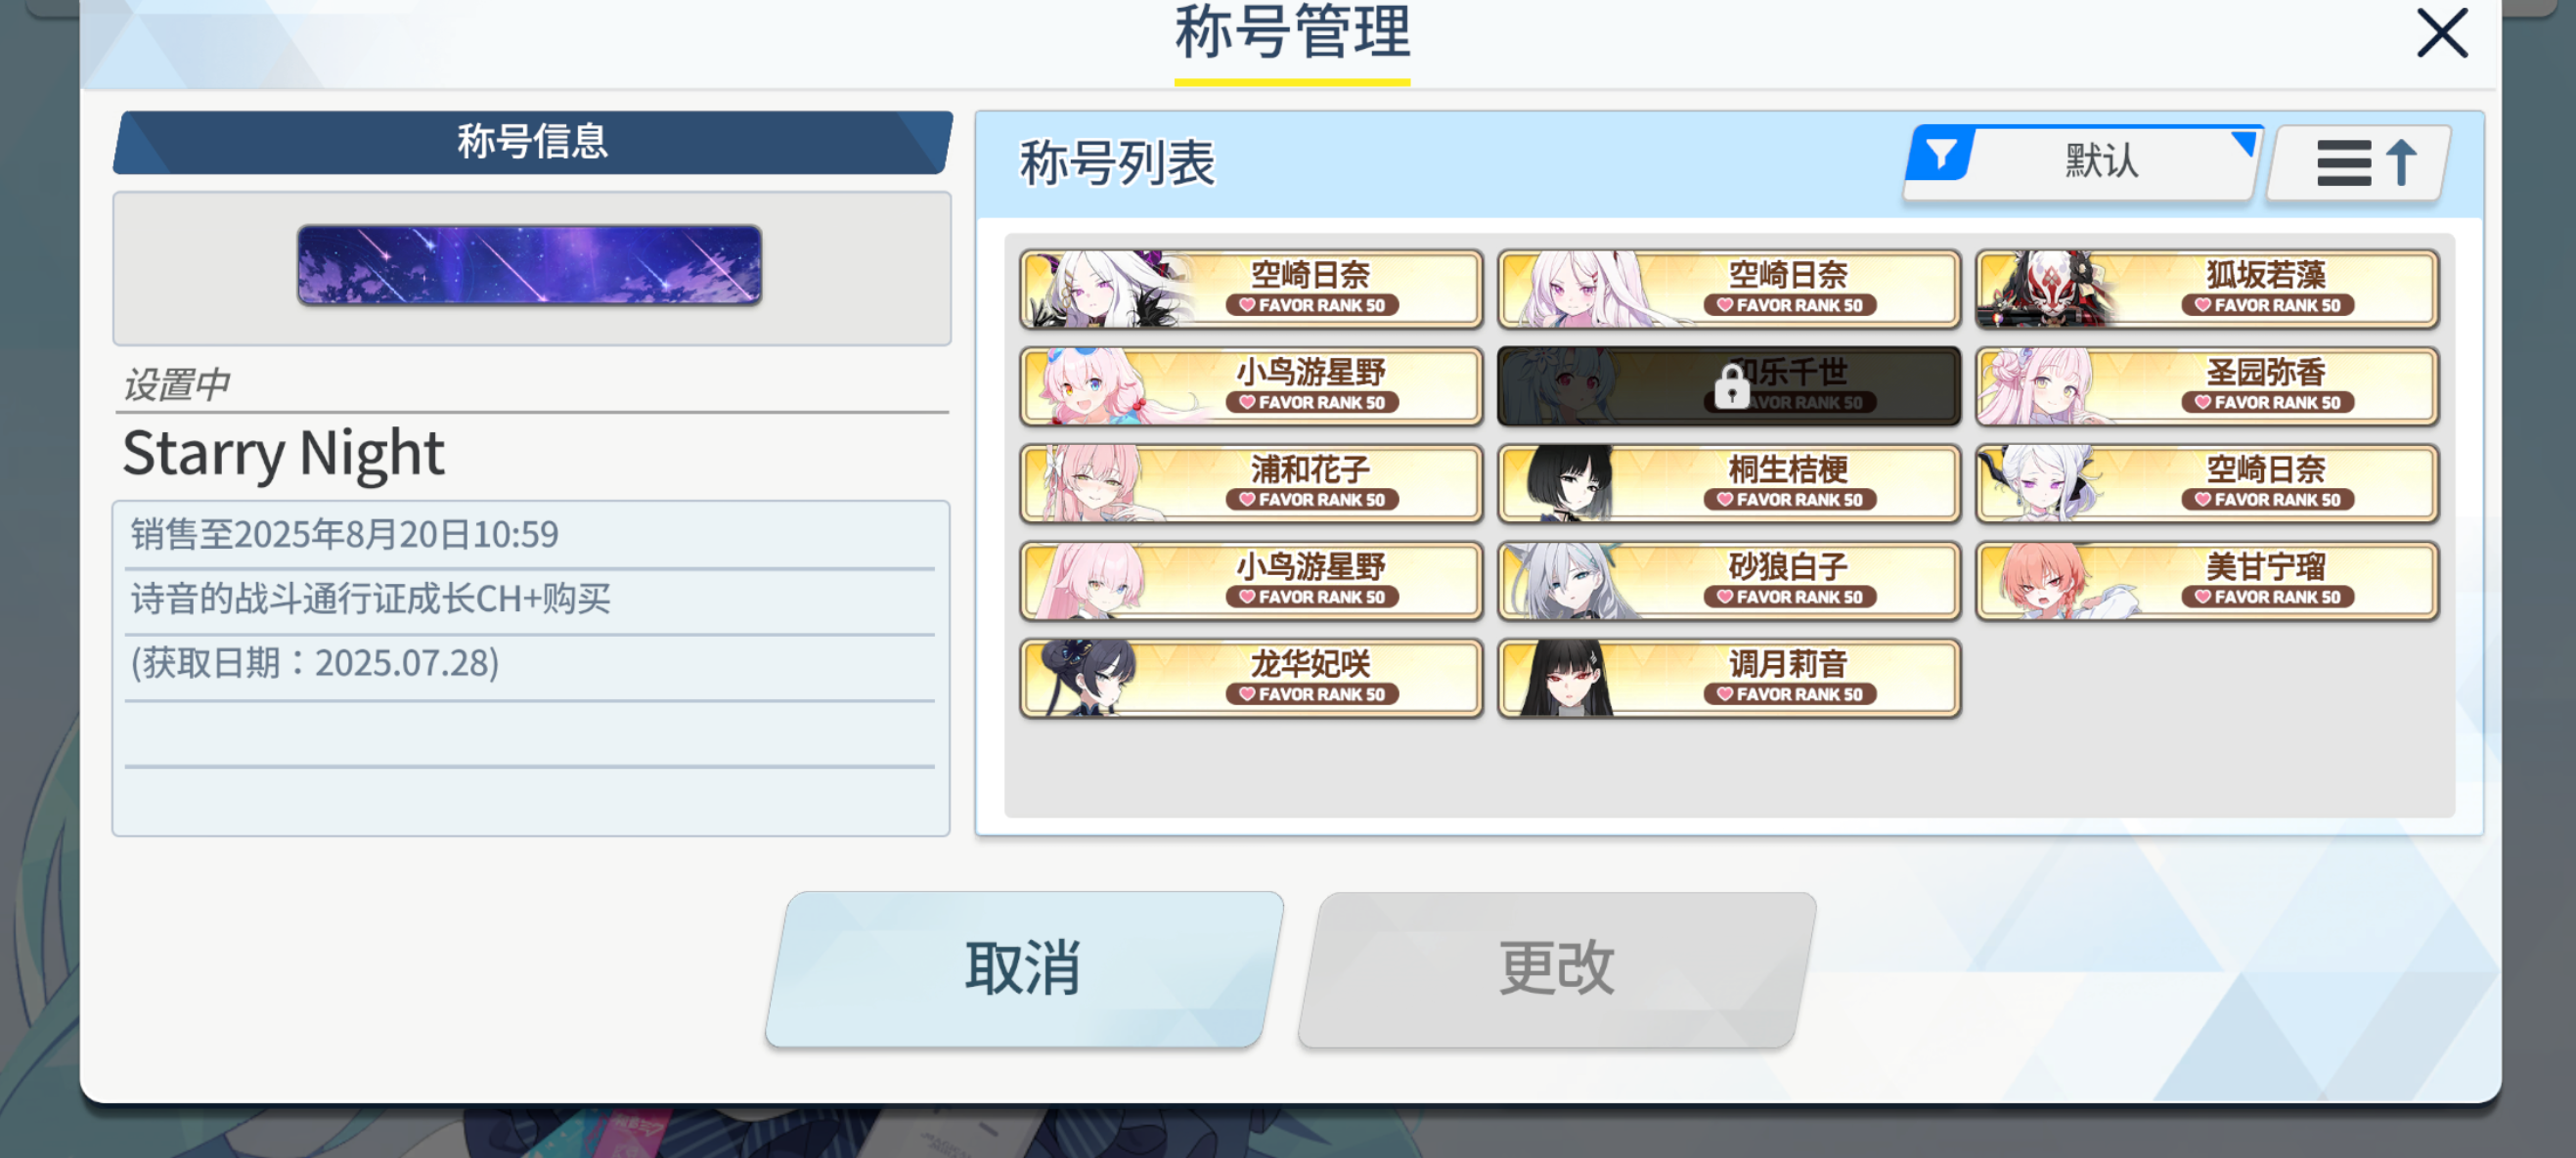Select the 桐生桔梗 title badge
Image resolution: width=2576 pixels, height=1158 pixels.
1729,484
